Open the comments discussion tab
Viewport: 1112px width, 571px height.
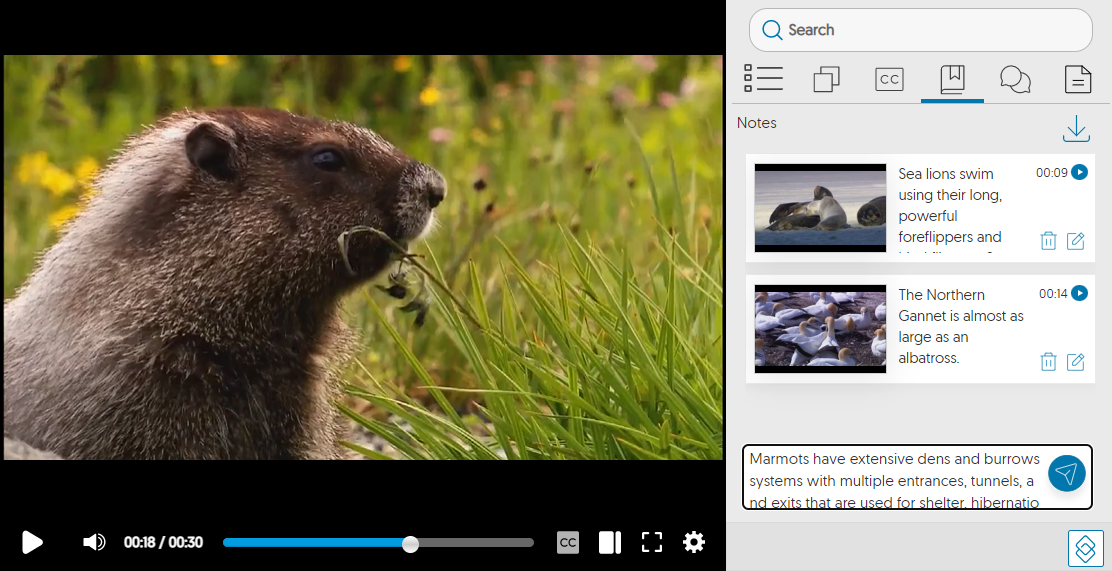pos(1016,79)
